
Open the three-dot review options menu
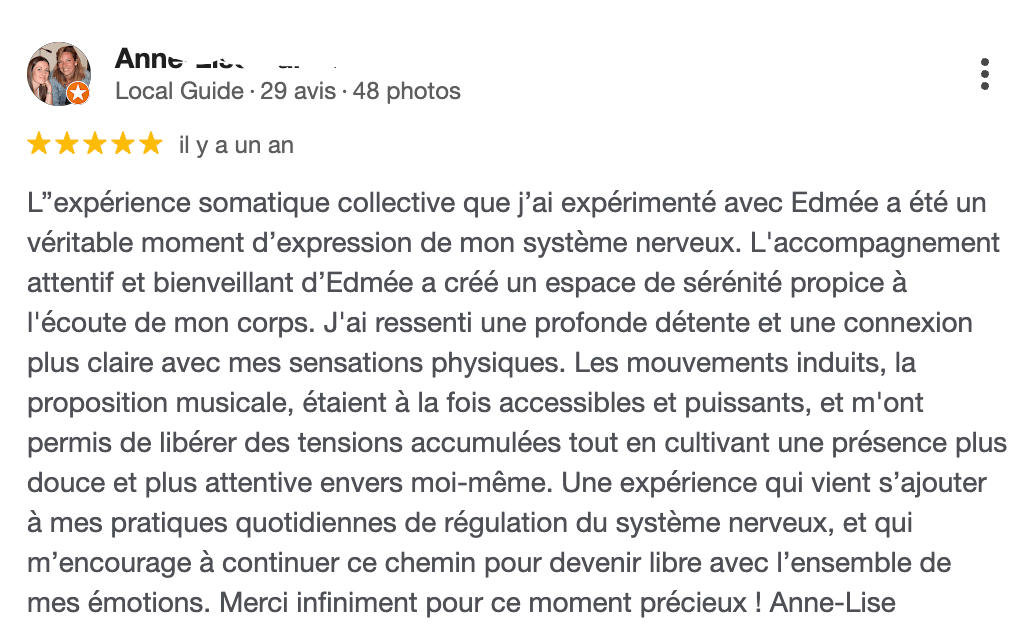(x=985, y=74)
